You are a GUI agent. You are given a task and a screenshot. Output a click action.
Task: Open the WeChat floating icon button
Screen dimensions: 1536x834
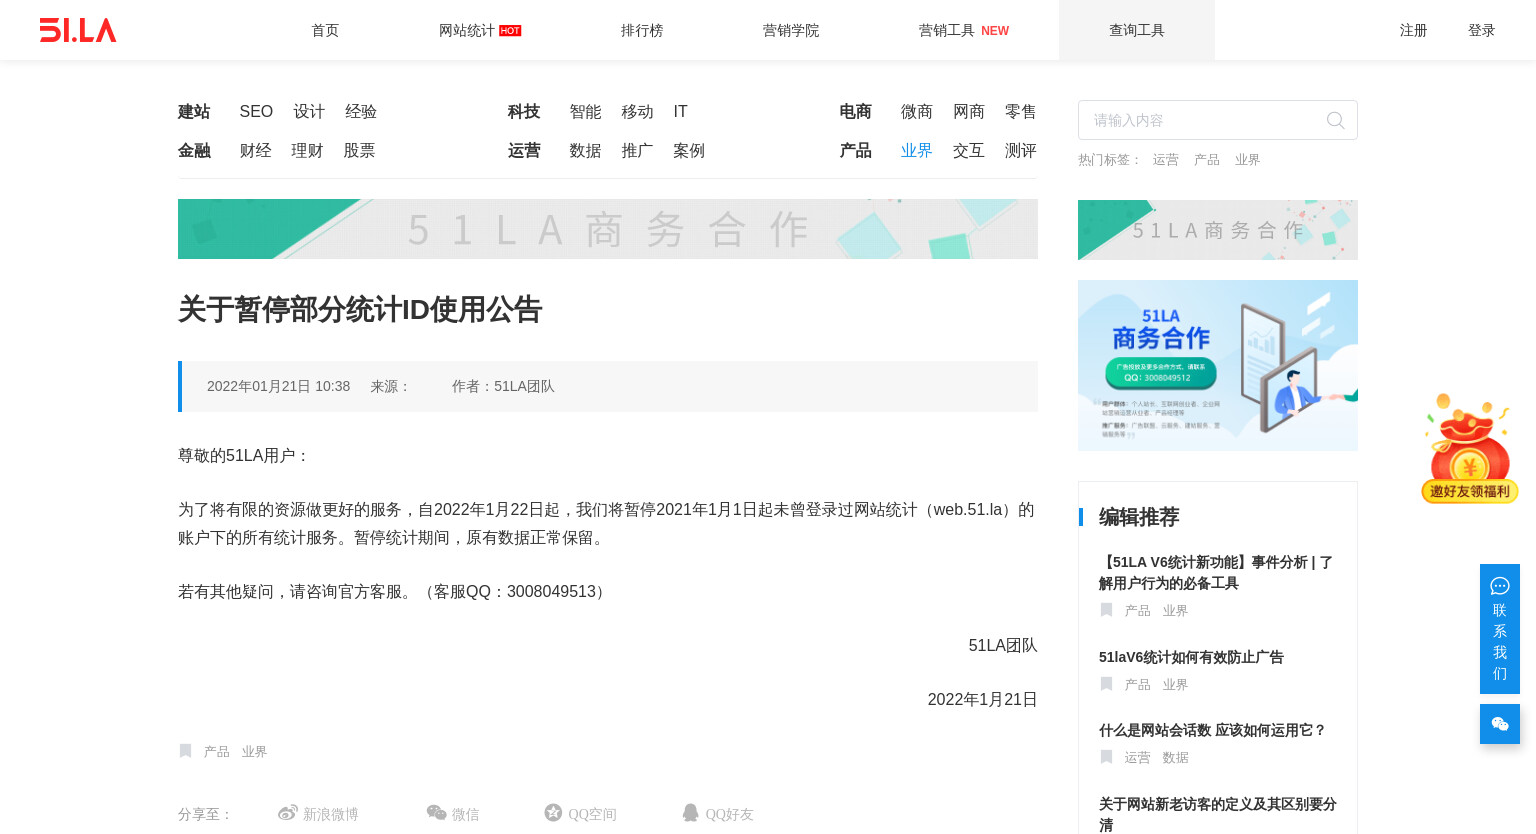(1500, 724)
